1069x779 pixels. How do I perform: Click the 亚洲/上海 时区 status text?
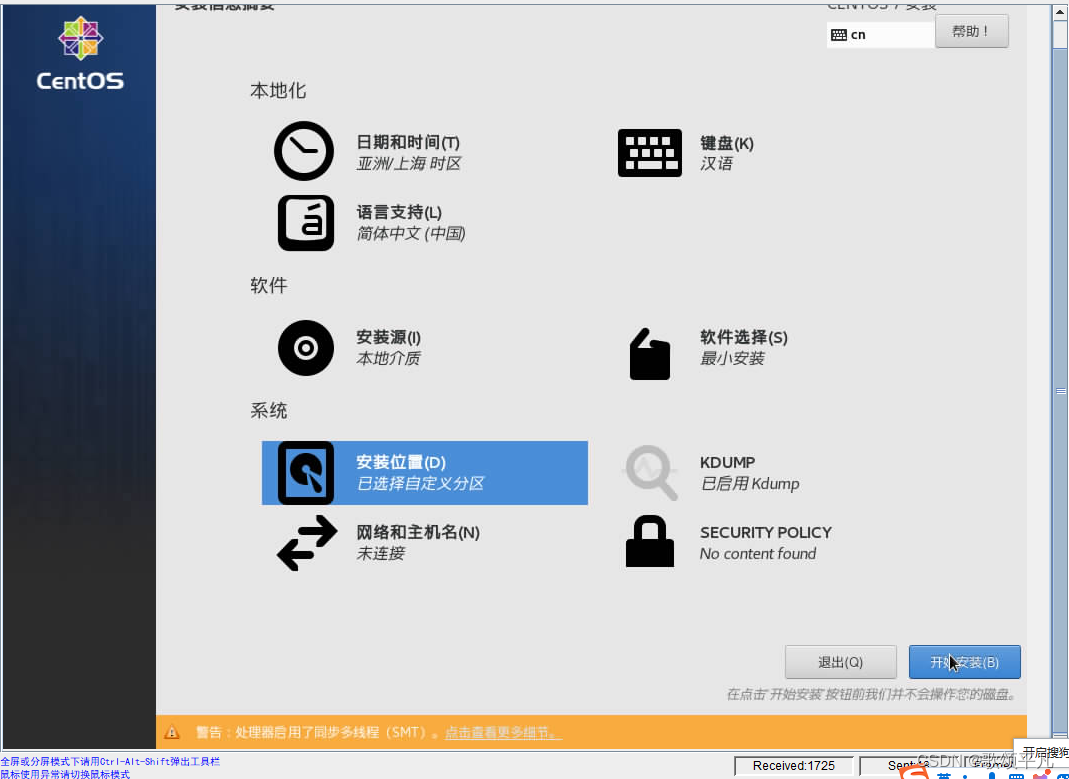(409, 164)
